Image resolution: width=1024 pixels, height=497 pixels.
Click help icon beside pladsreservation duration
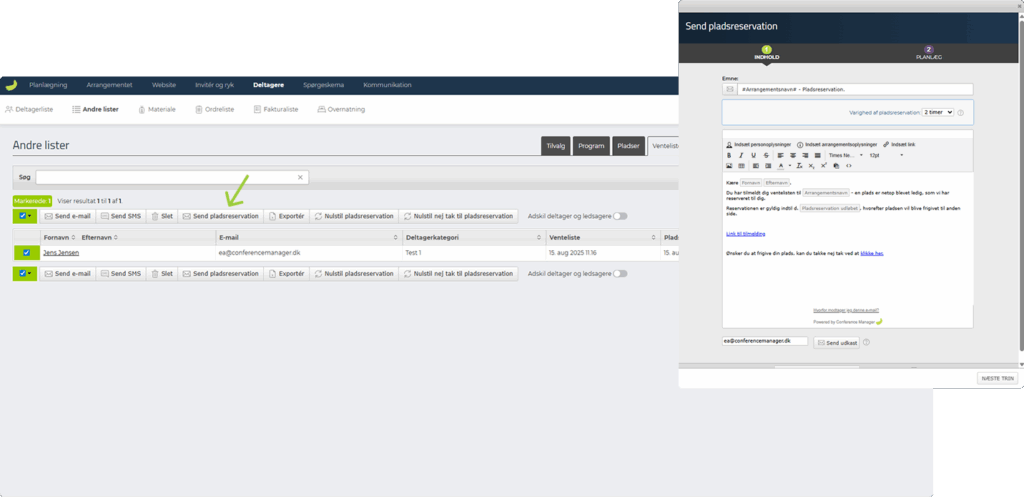pos(961,112)
